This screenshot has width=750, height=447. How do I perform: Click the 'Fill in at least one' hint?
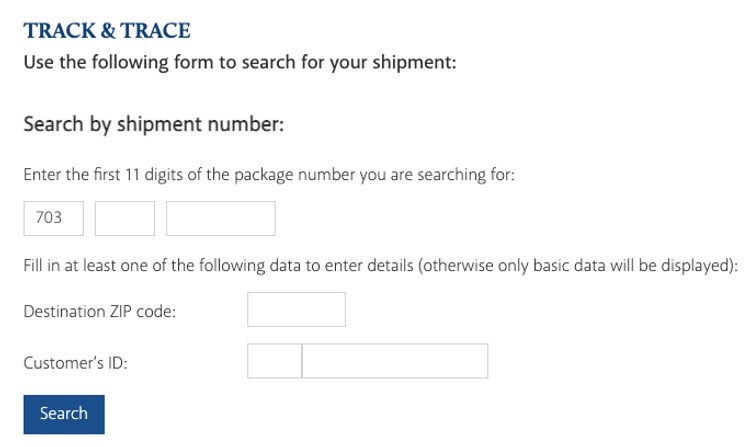(380, 266)
